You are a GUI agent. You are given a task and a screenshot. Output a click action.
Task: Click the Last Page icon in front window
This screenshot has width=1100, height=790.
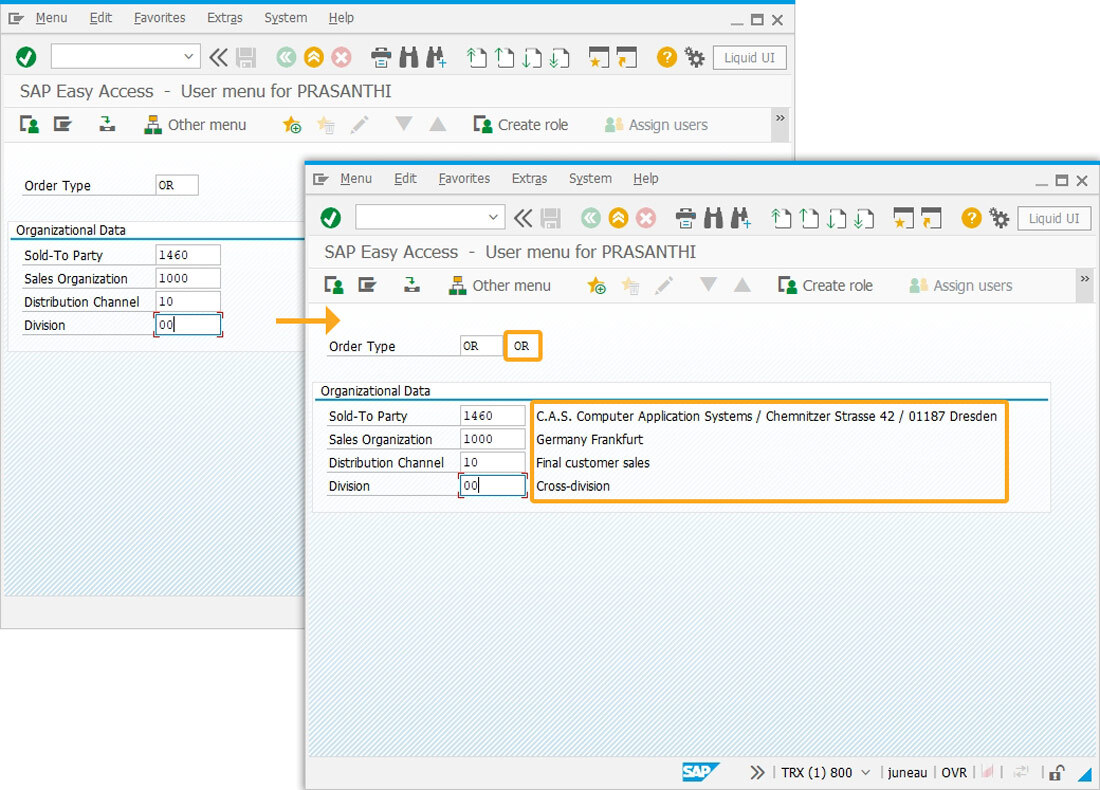864,218
